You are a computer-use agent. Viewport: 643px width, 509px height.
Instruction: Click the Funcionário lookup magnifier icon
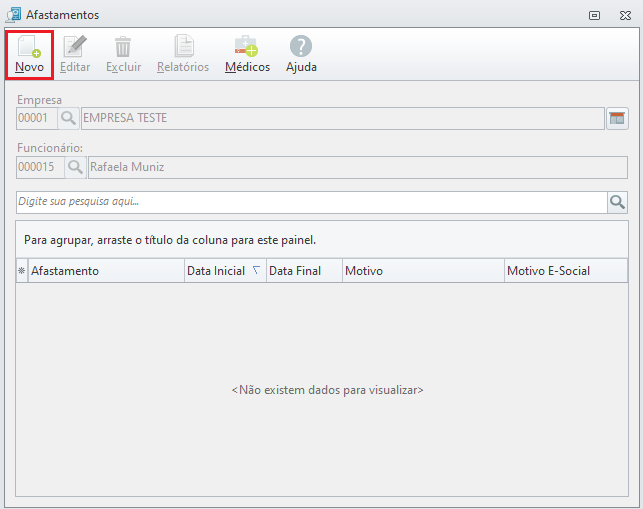point(75,167)
